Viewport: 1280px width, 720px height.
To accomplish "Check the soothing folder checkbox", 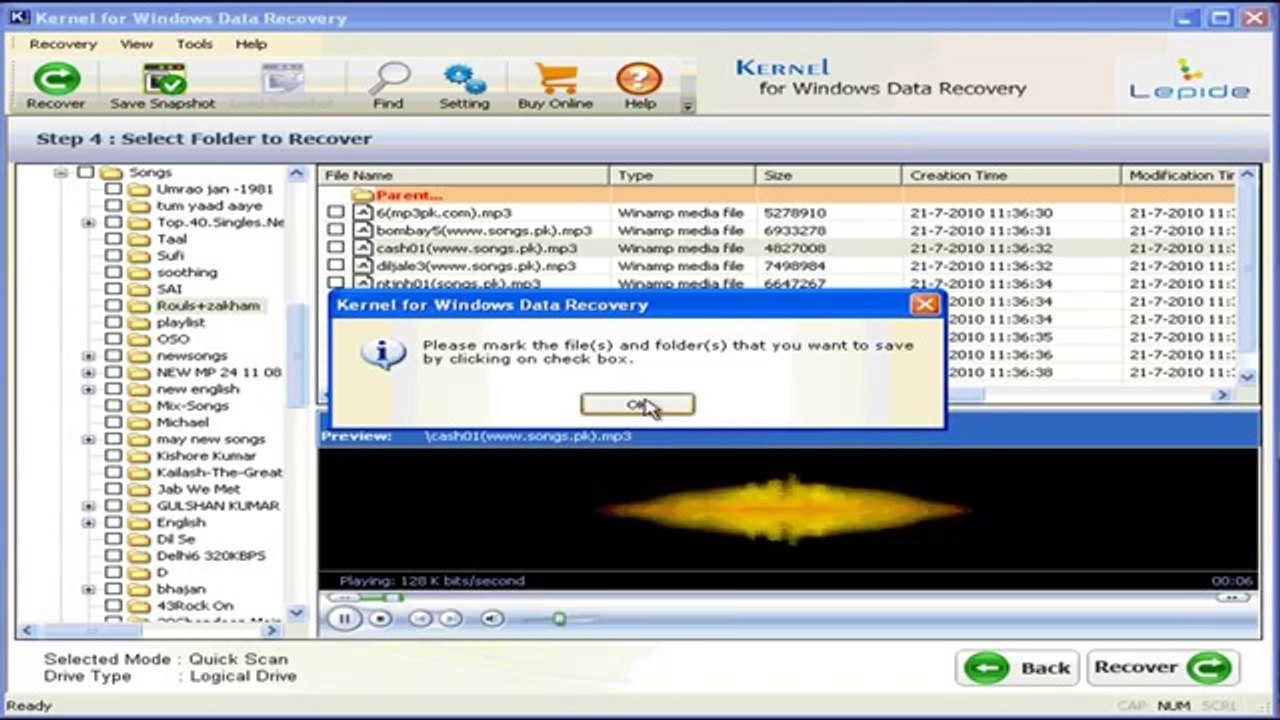I will (113, 272).
